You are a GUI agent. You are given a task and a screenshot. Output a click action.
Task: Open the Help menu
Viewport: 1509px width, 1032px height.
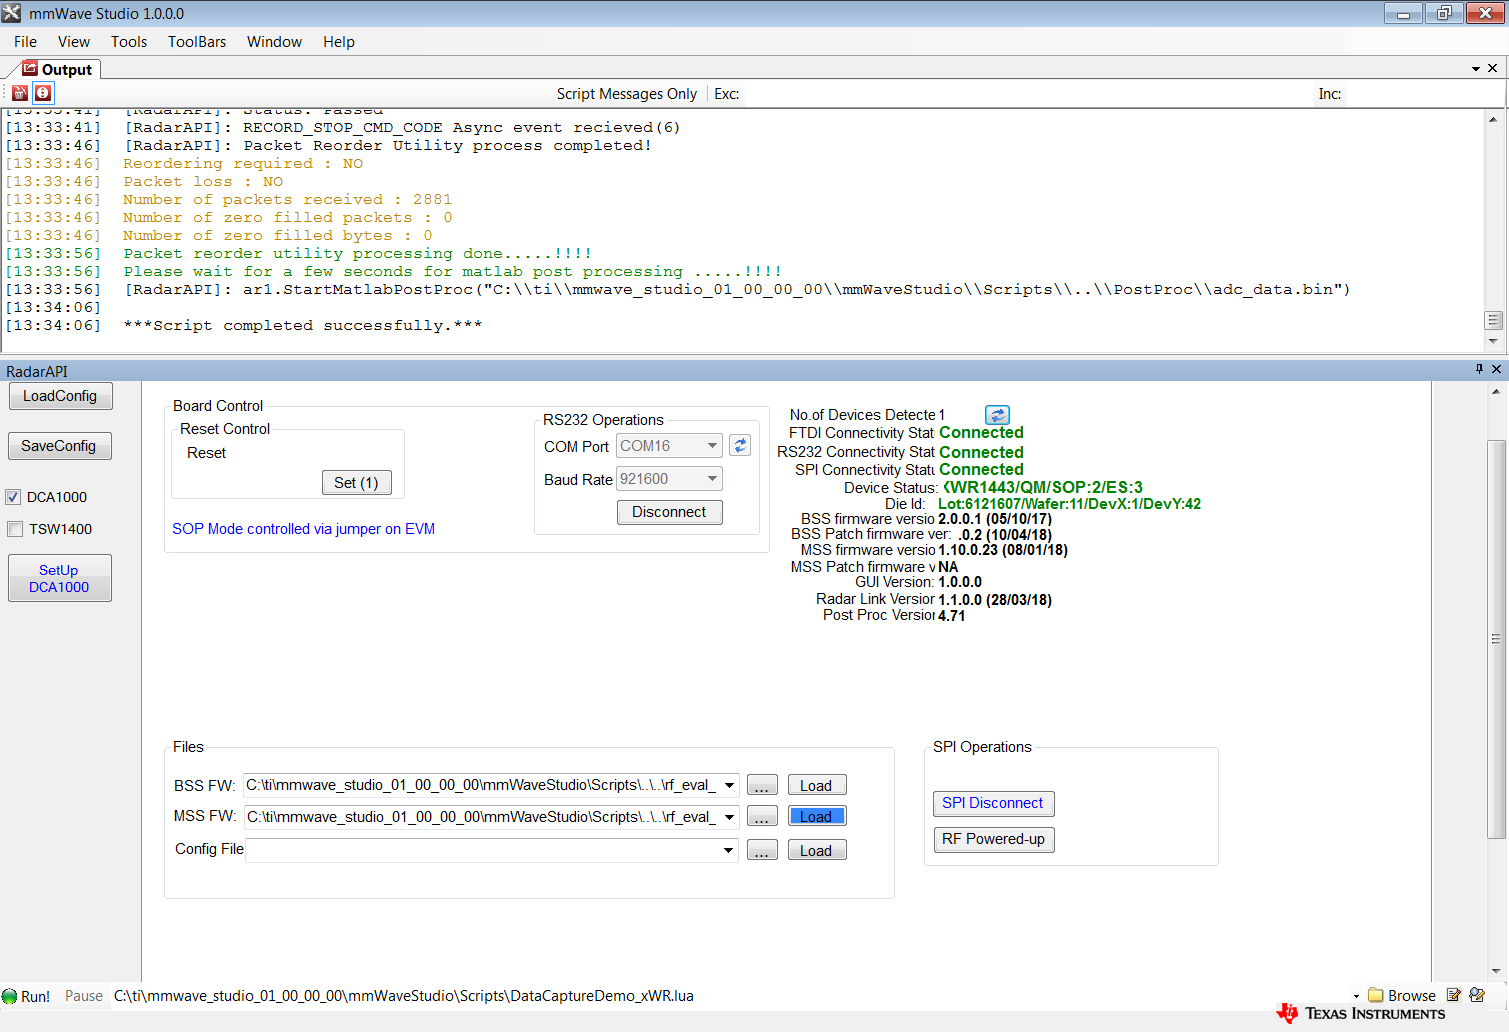pos(339,42)
